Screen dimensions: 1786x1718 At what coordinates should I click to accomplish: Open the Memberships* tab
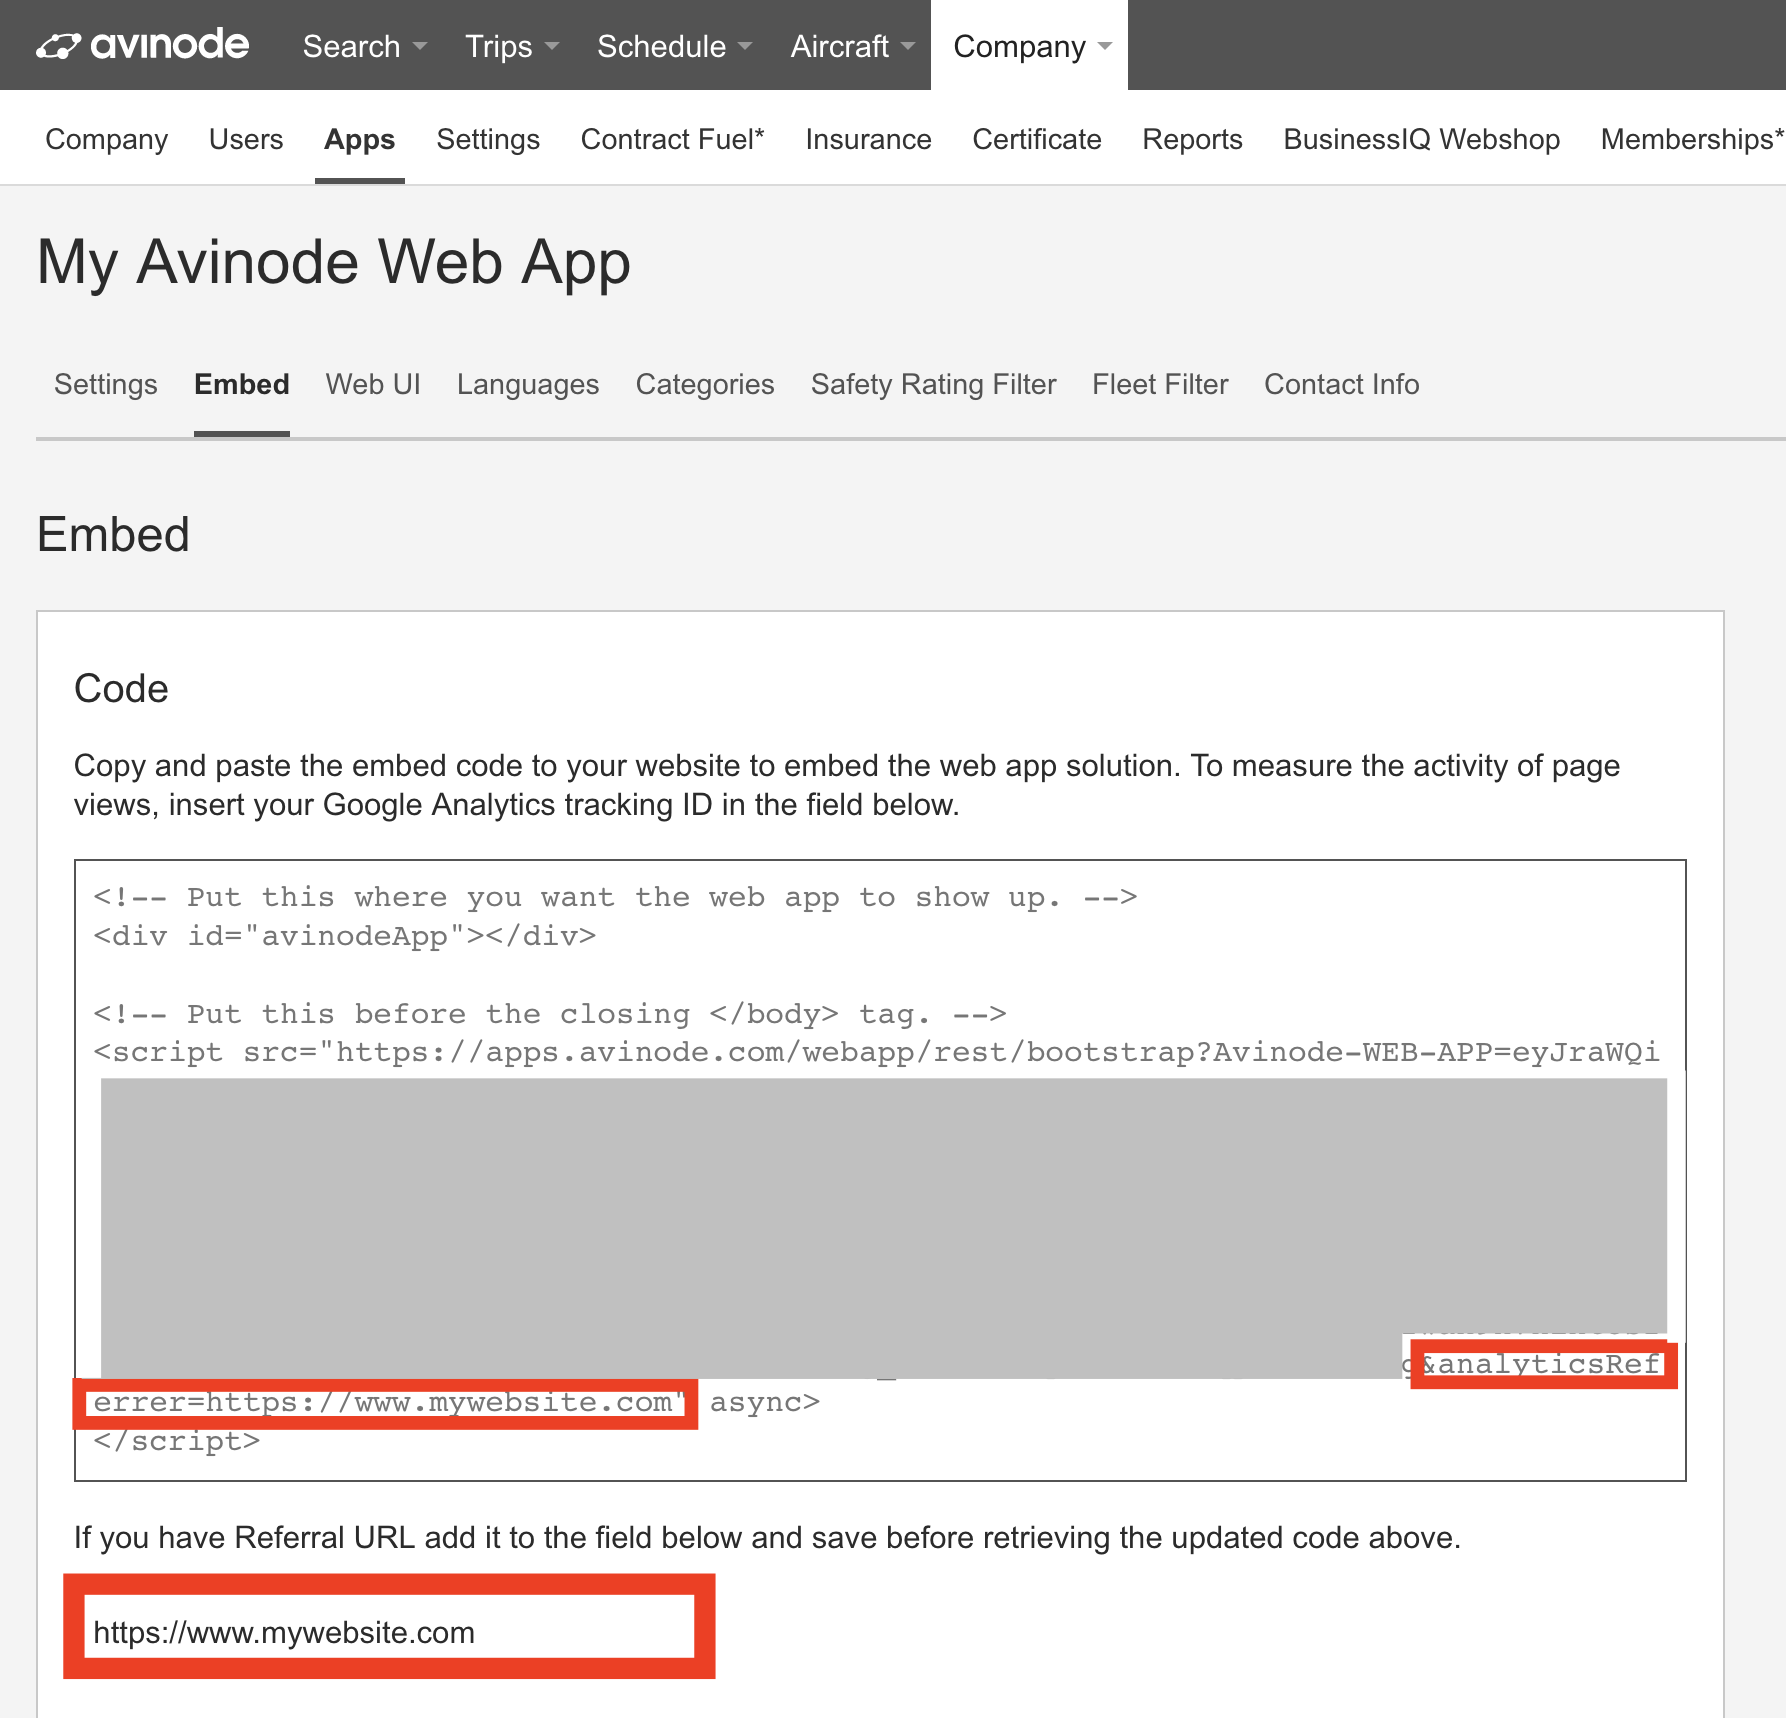pos(1692,139)
